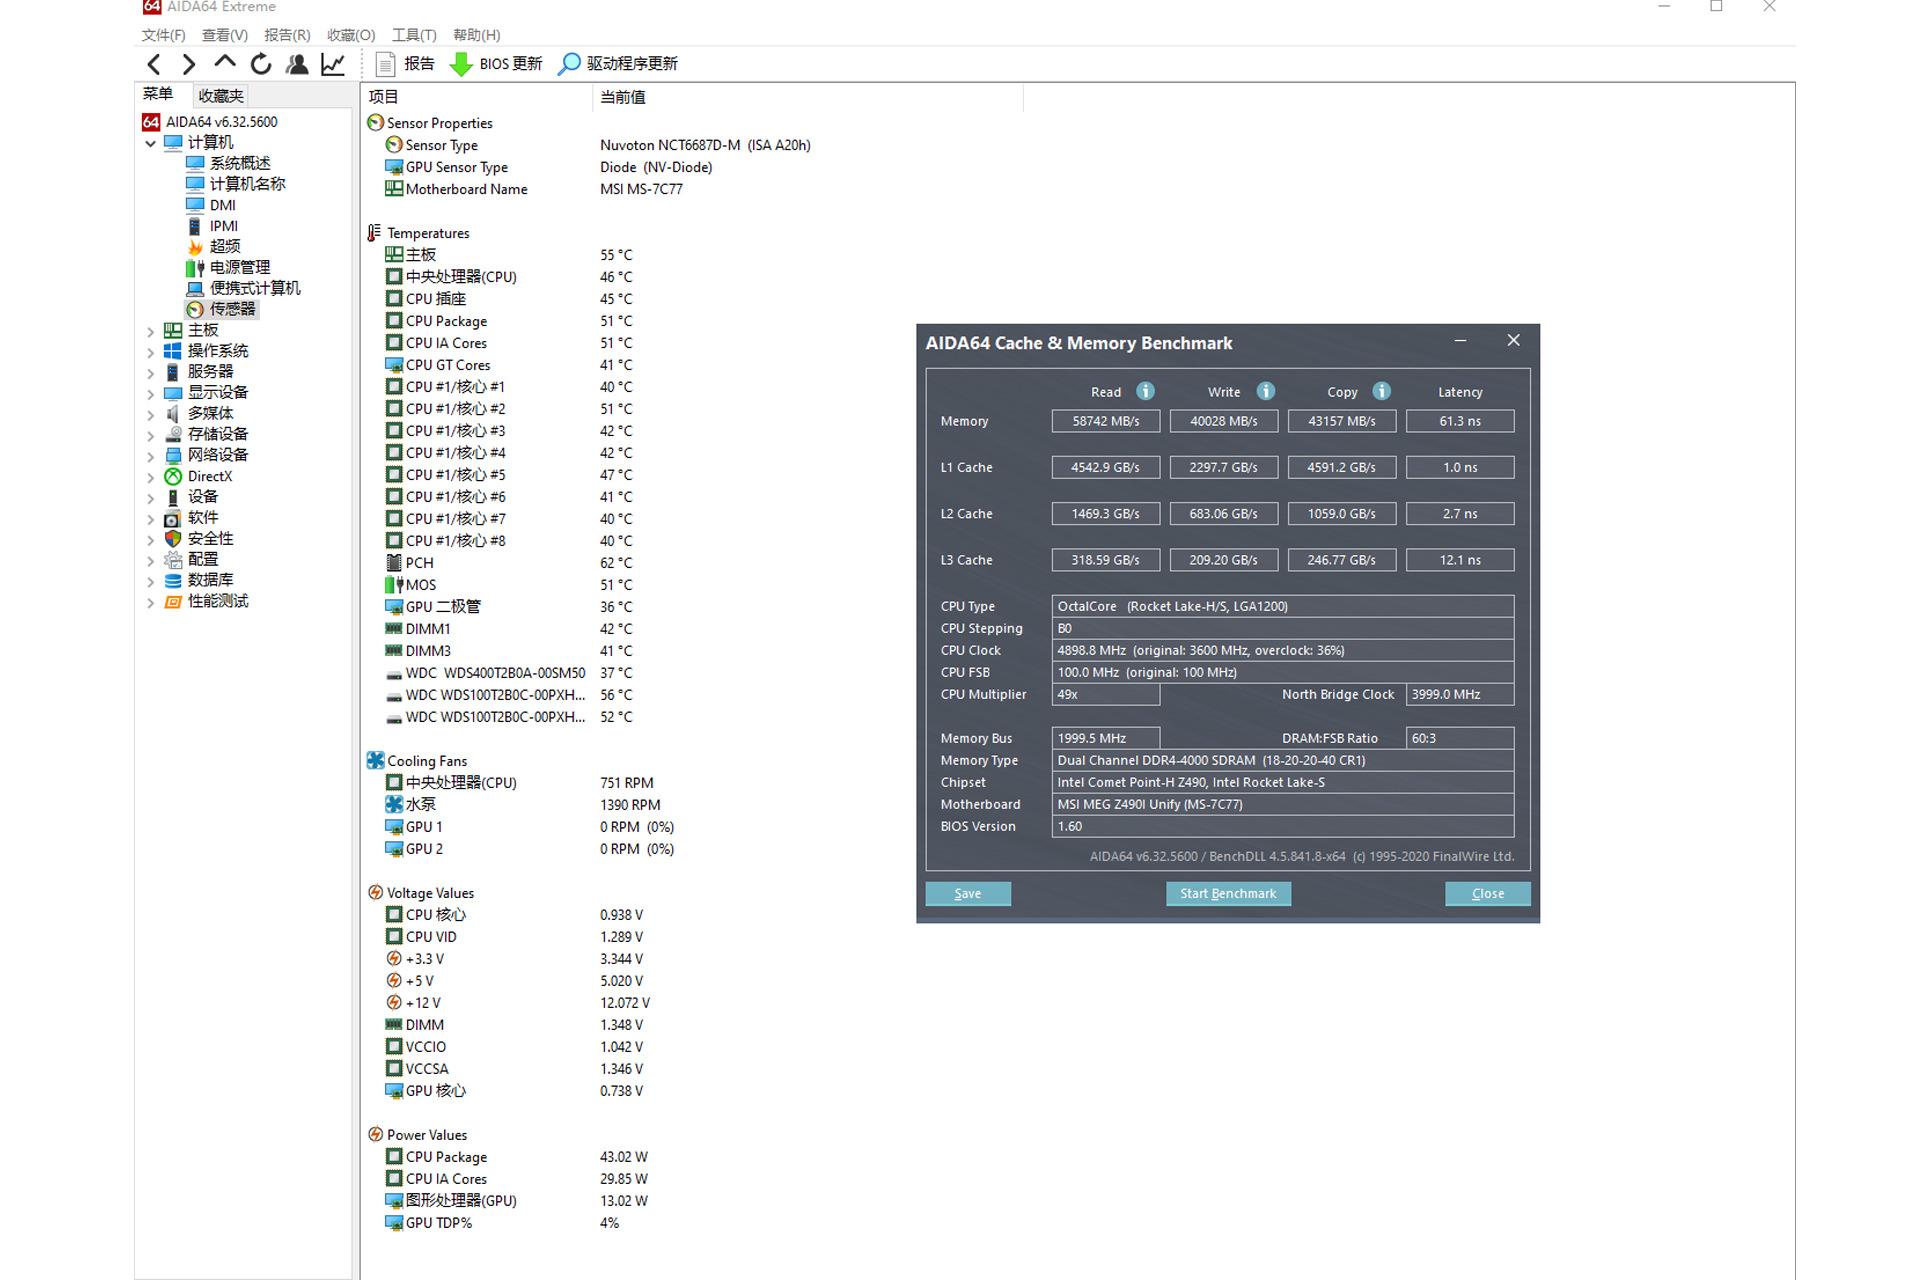Click the 当前值 column header
Viewport: 1920px width, 1280px height.
tap(808, 97)
